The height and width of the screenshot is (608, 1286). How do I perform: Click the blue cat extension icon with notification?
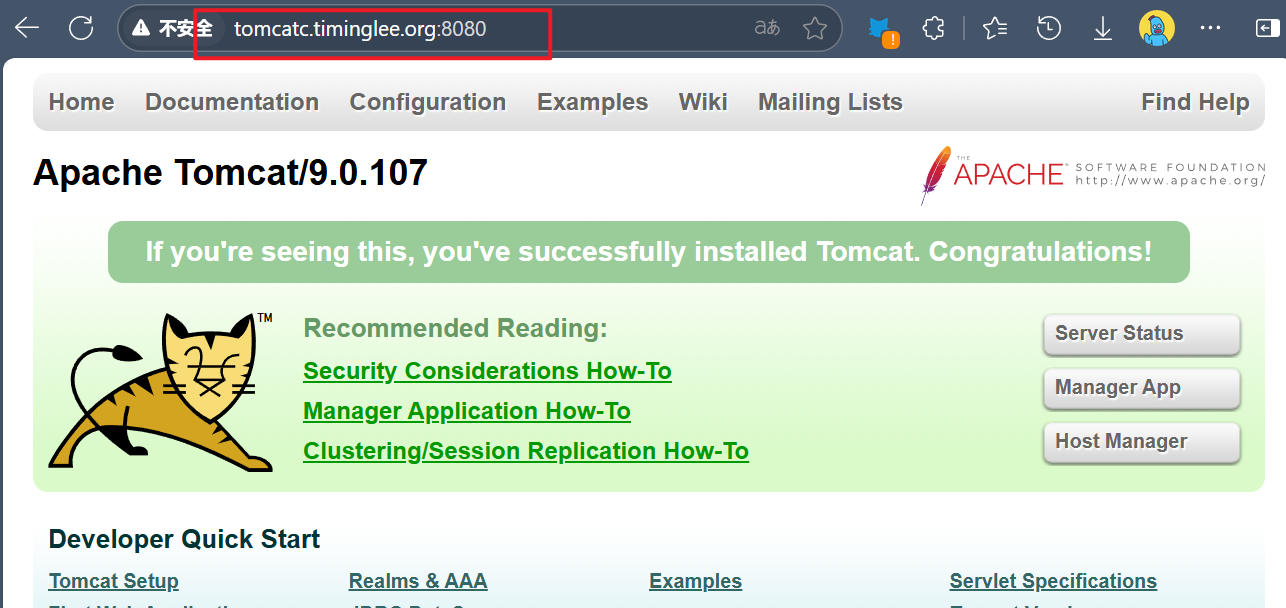point(879,28)
